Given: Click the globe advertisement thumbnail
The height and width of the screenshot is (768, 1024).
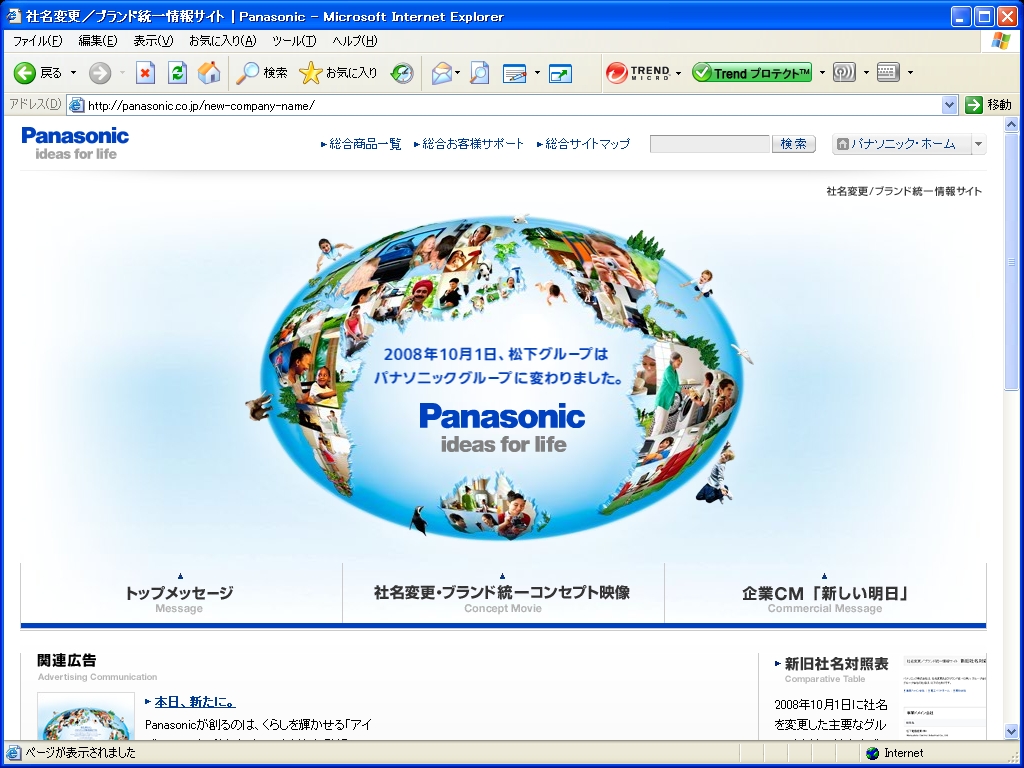Looking at the screenshot, I should coord(86,716).
